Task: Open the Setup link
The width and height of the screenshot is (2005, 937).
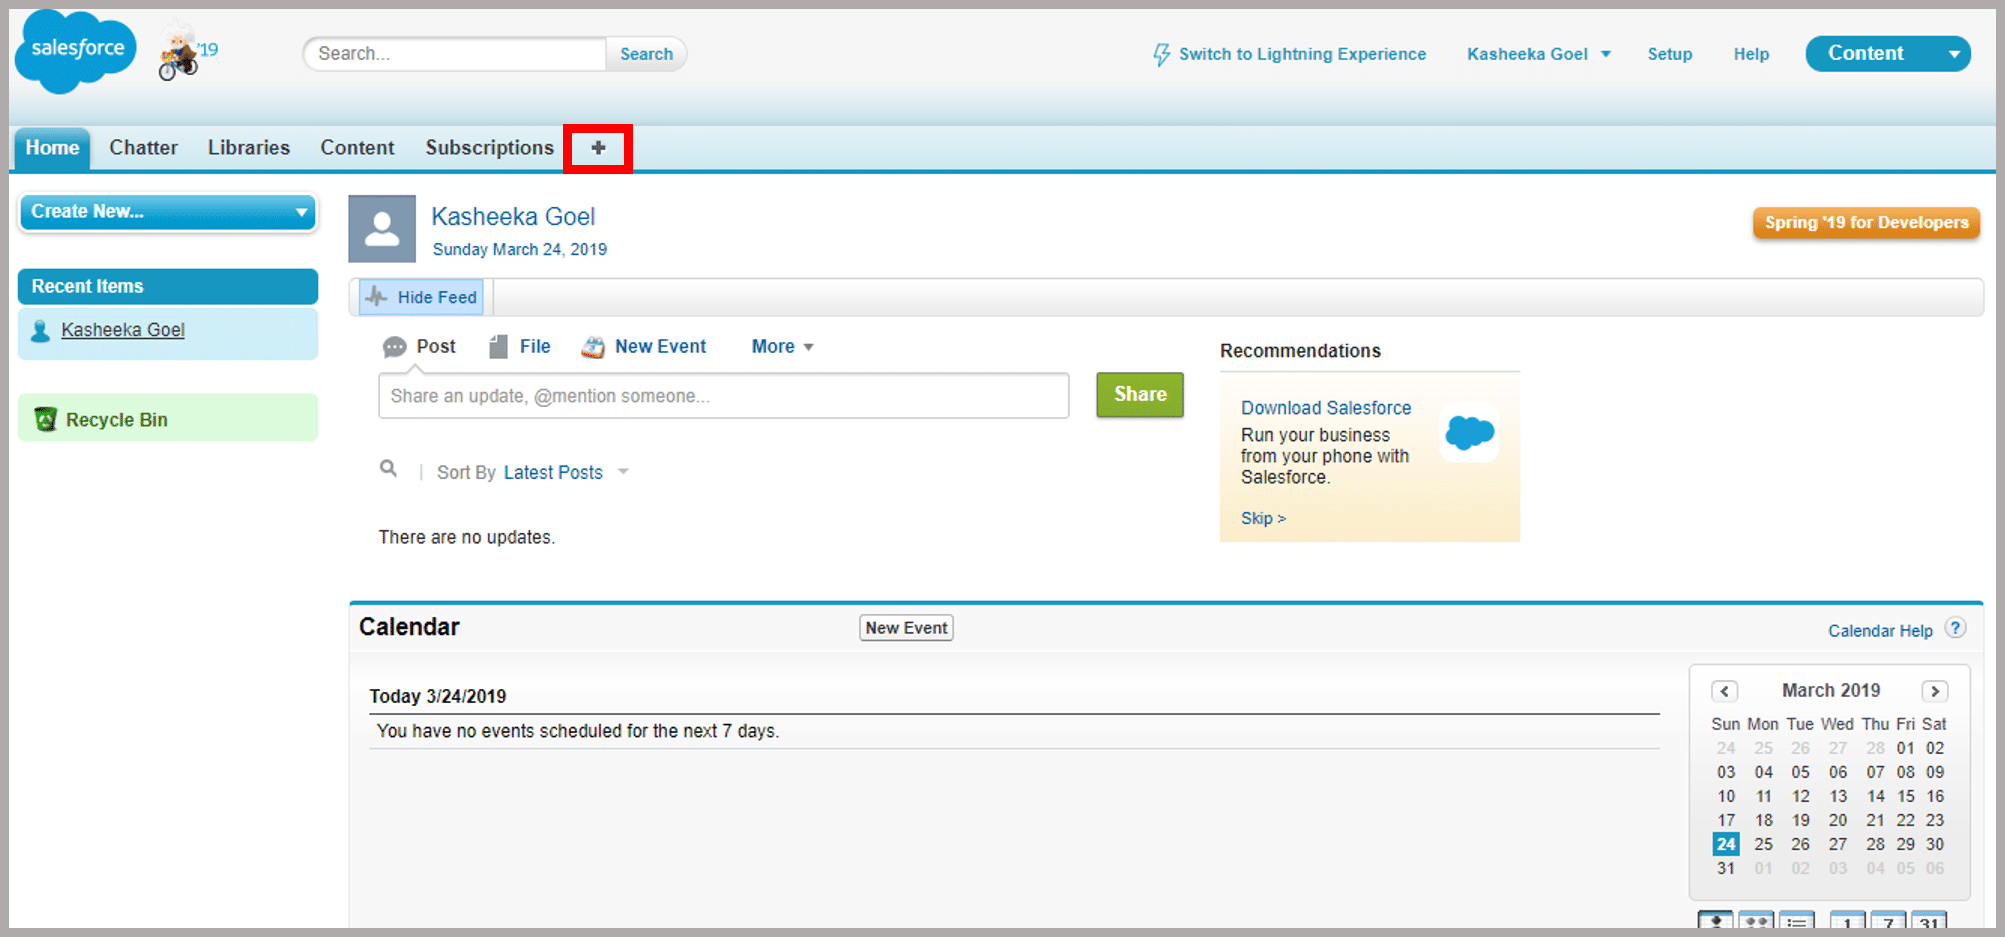Action: coord(1670,54)
